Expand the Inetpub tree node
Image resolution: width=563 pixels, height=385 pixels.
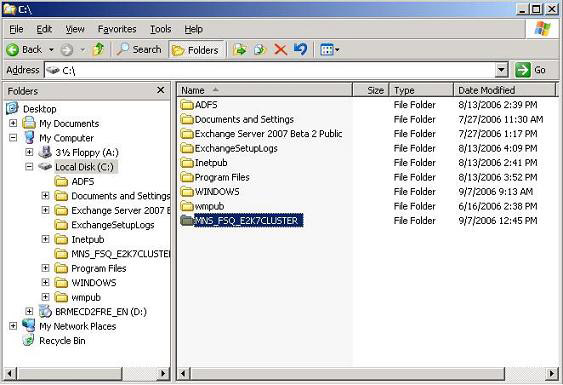click(x=45, y=239)
